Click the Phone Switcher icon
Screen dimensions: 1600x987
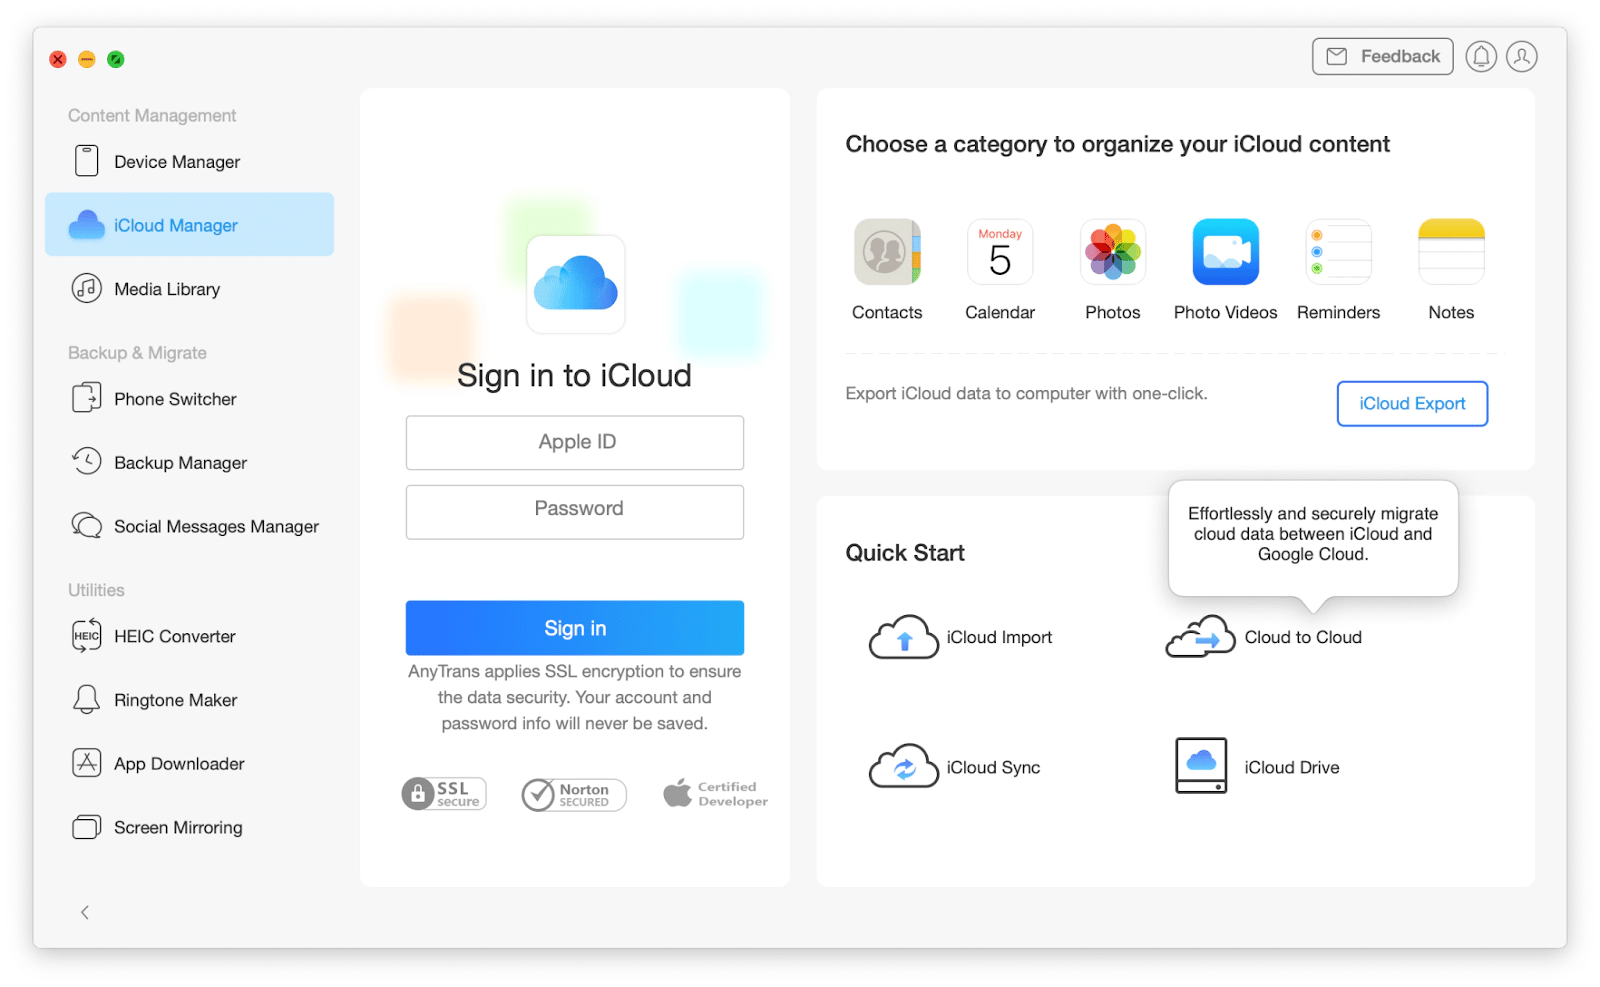pyautogui.click(x=87, y=398)
